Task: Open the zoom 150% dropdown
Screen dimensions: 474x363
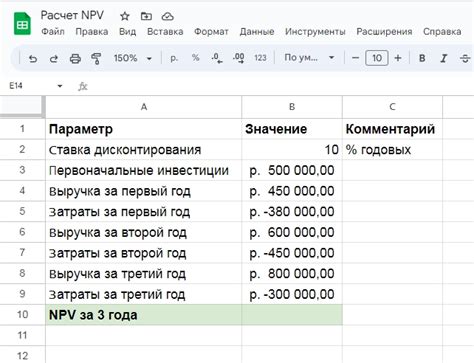Action: tap(133, 58)
